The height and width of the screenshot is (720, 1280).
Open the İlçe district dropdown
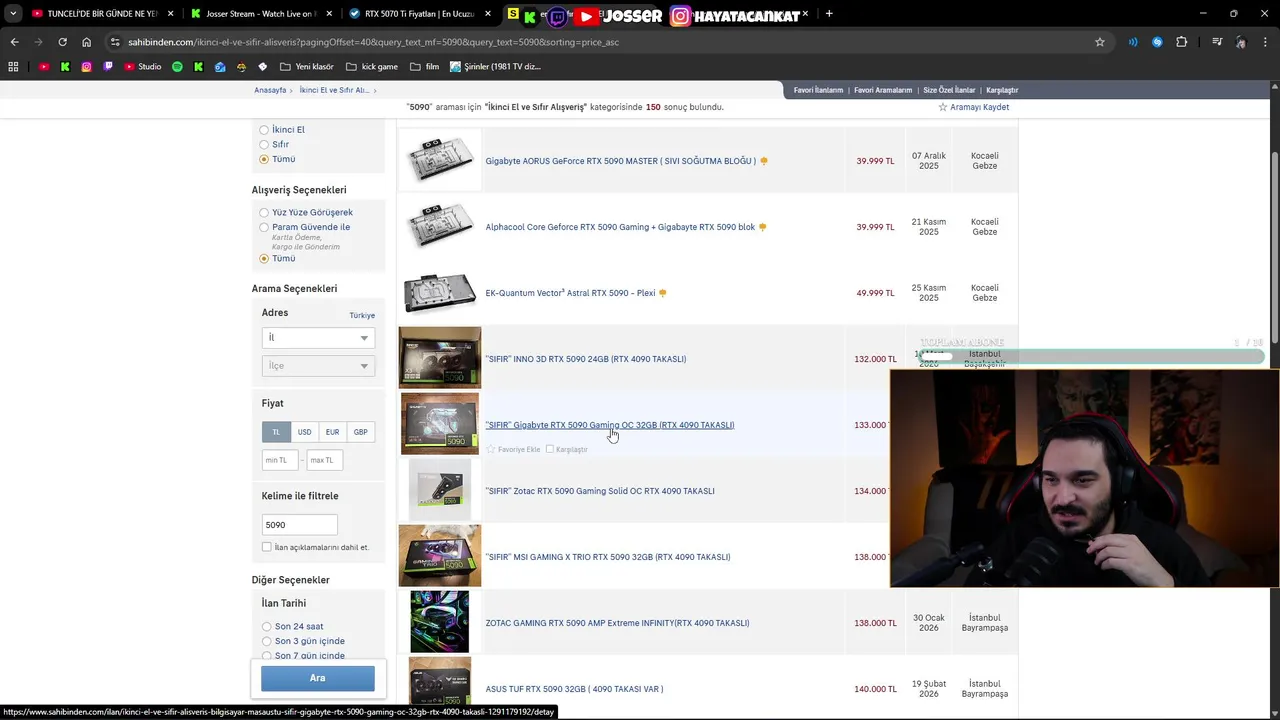point(318,366)
